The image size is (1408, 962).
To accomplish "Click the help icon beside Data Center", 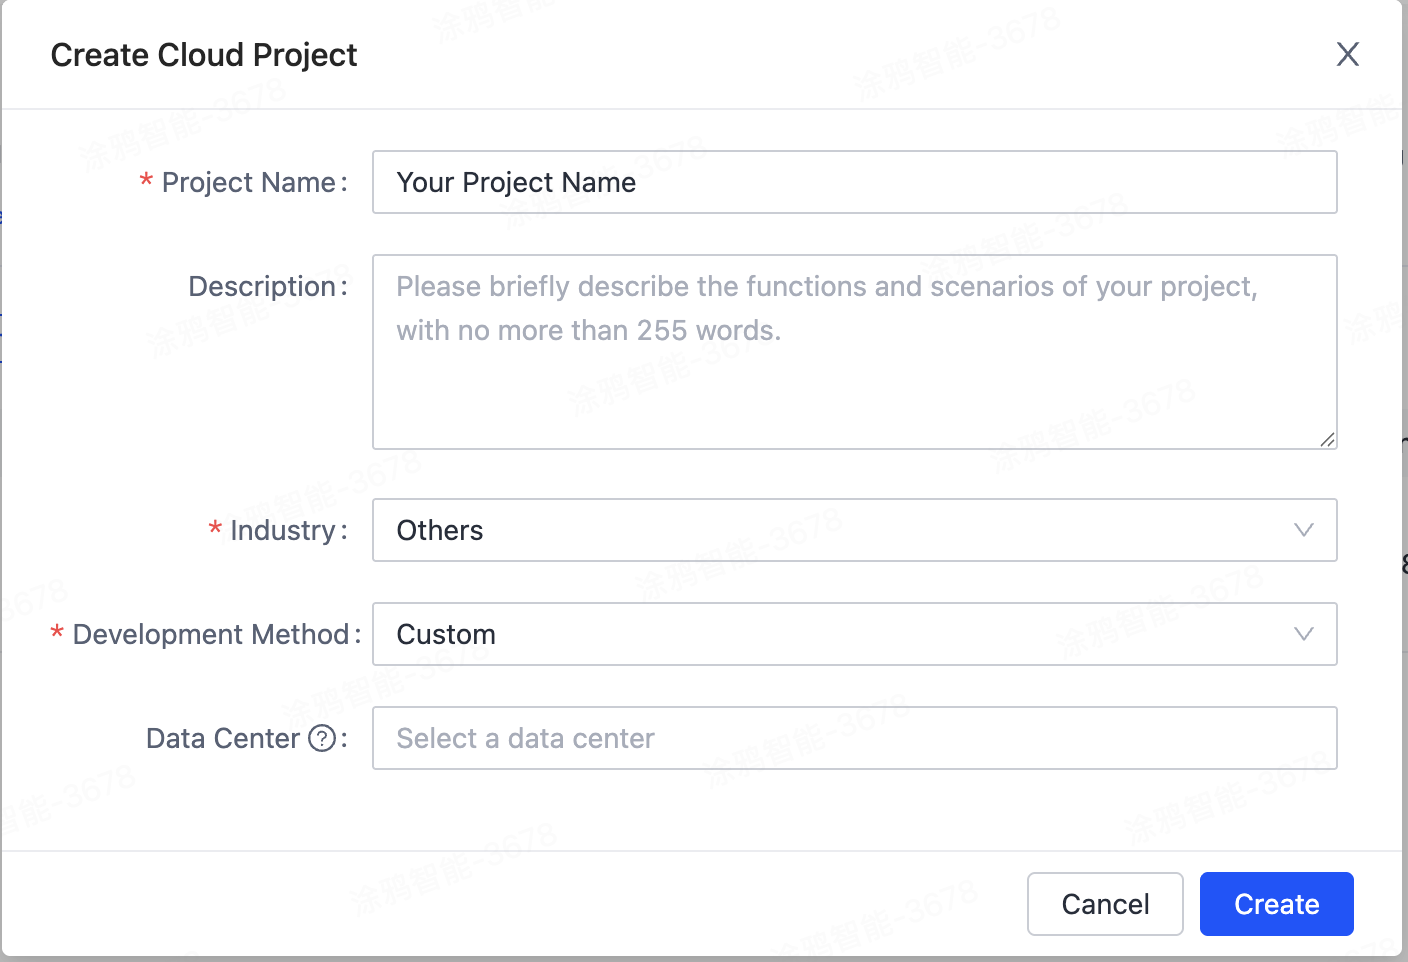I will [x=321, y=738].
